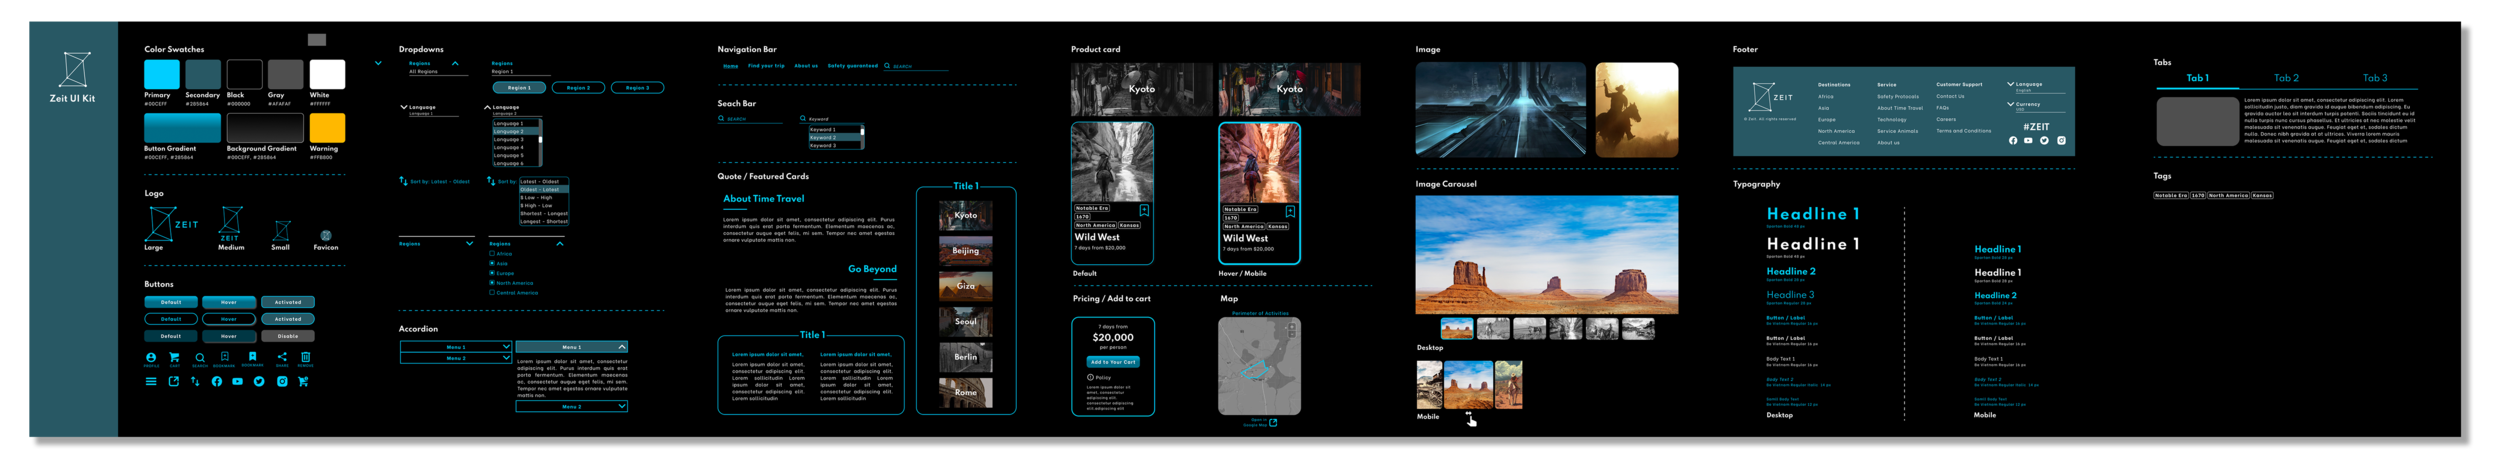Click the Facebook icon in icon row
This screenshot has width=2500, height=458.
point(216,381)
